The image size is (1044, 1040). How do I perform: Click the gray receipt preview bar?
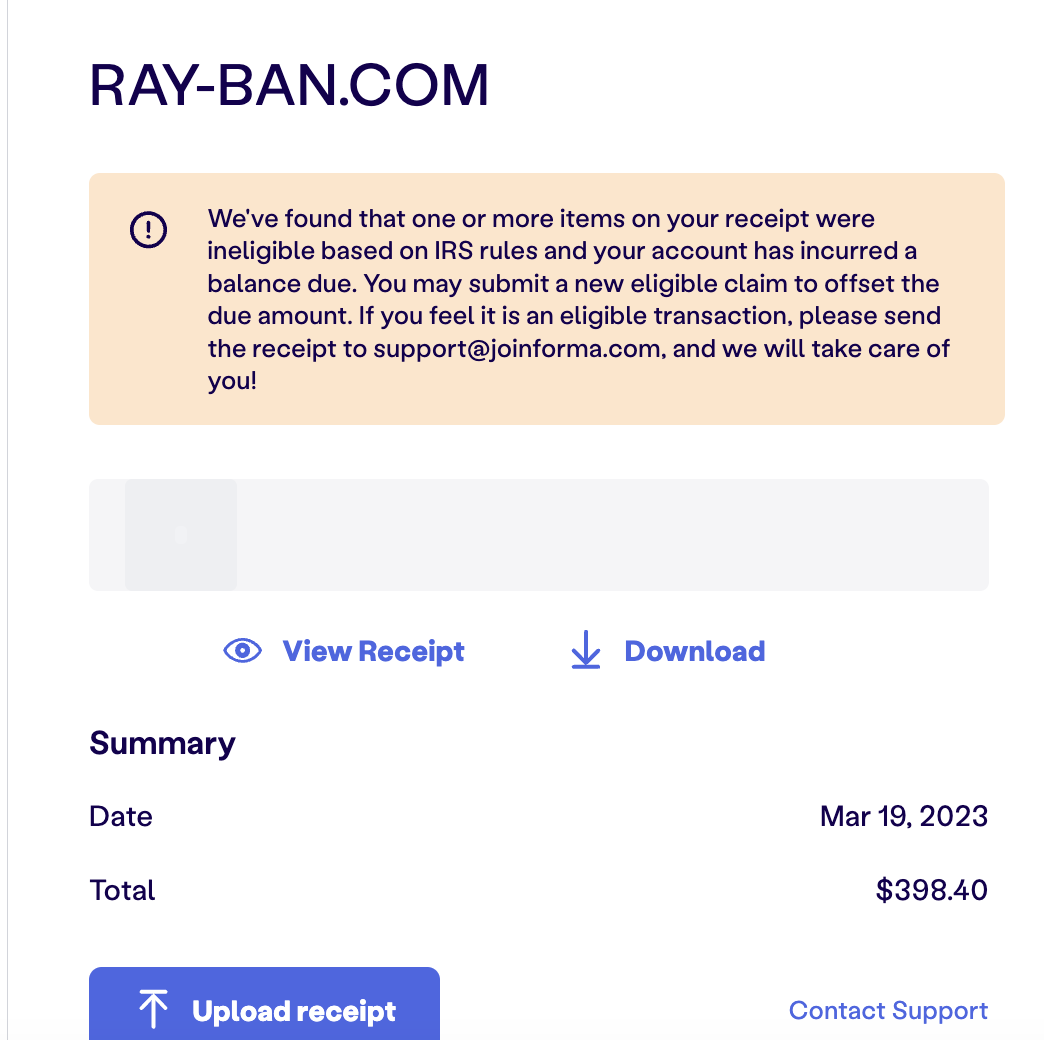(x=610, y=535)
